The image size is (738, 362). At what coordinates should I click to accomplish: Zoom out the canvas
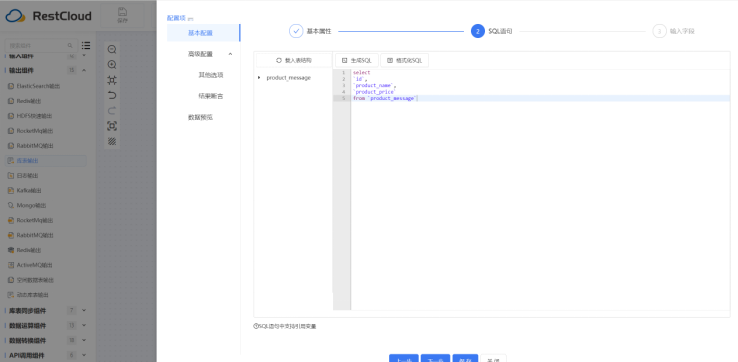112,49
